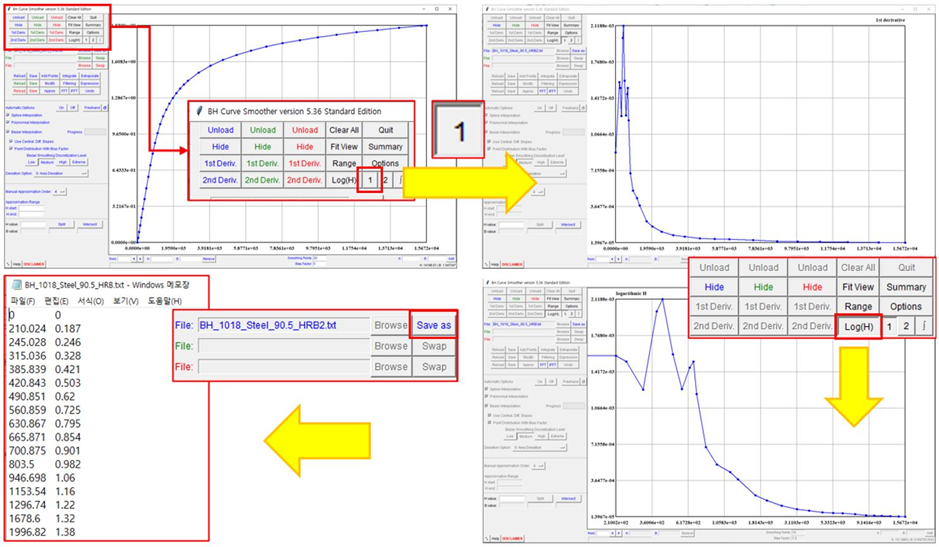The width and height of the screenshot is (939, 547).
Task: Click the Help button in the 1st derivative window
Action: click(x=495, y=264)
